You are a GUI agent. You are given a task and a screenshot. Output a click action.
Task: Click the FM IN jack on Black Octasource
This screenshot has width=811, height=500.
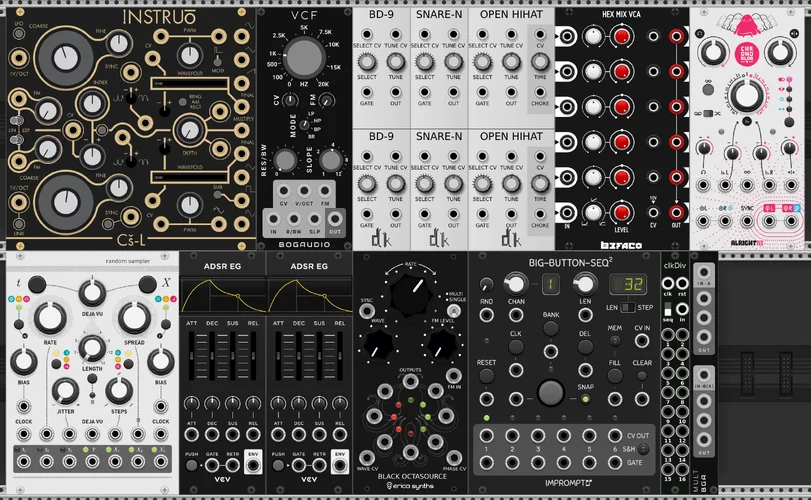[x=454, y=376]
